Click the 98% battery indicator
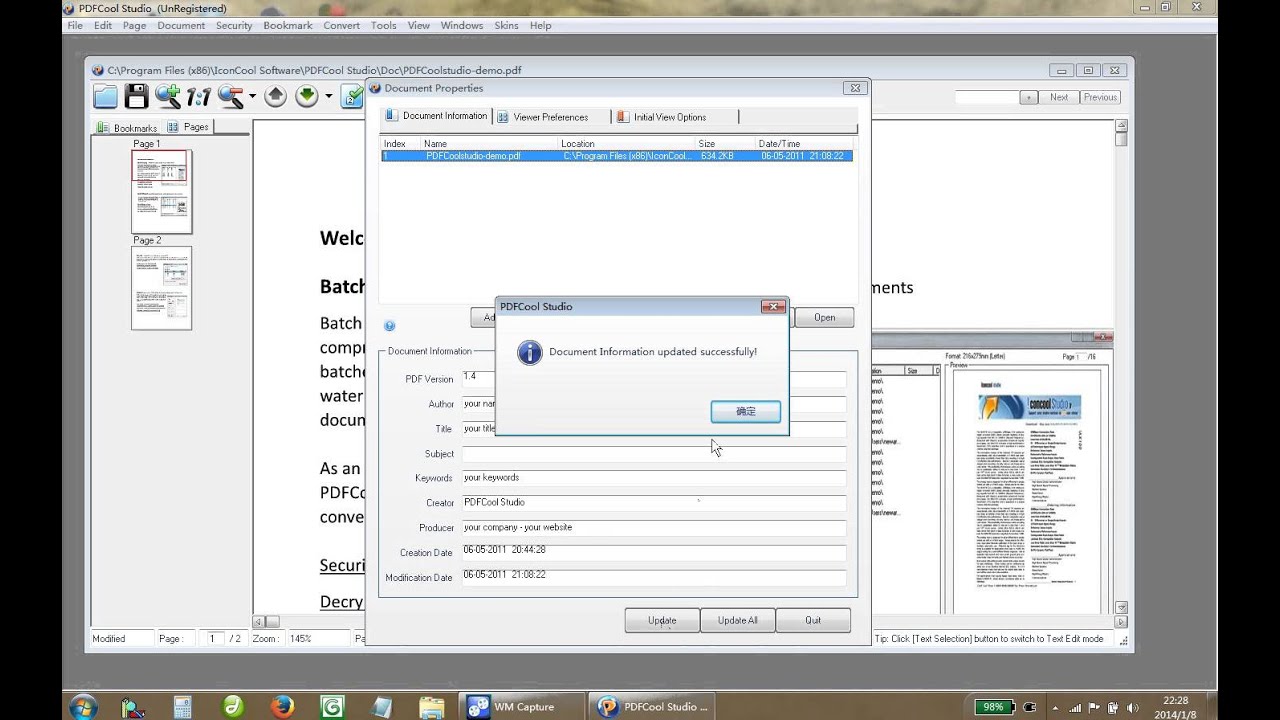 tap(994, 706)
